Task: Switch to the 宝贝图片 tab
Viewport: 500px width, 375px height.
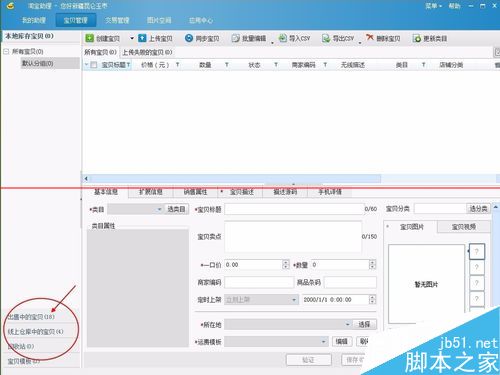Action: pos(412,227)
